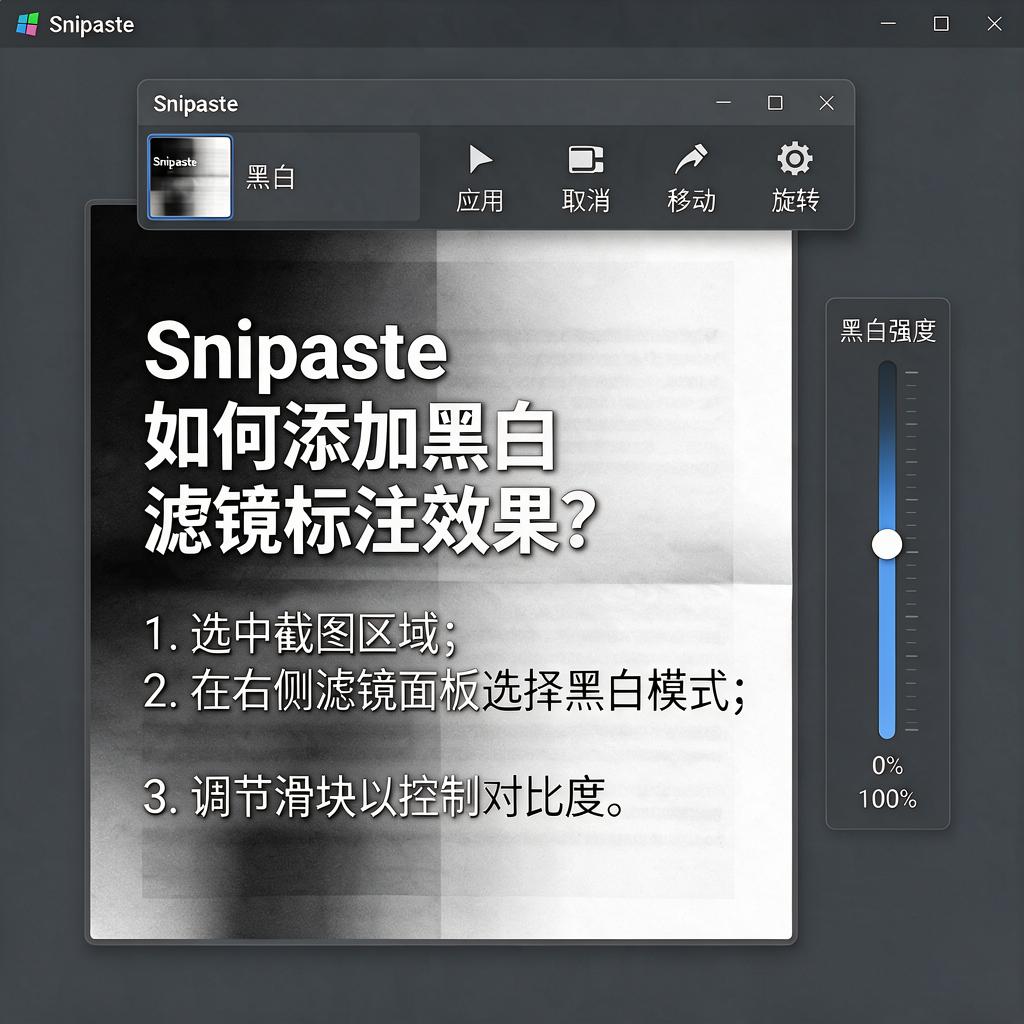Click the 移动 move arrow icon
Image resolution: width=1024 pixels, height=1024 pixels.
(691, 159)
